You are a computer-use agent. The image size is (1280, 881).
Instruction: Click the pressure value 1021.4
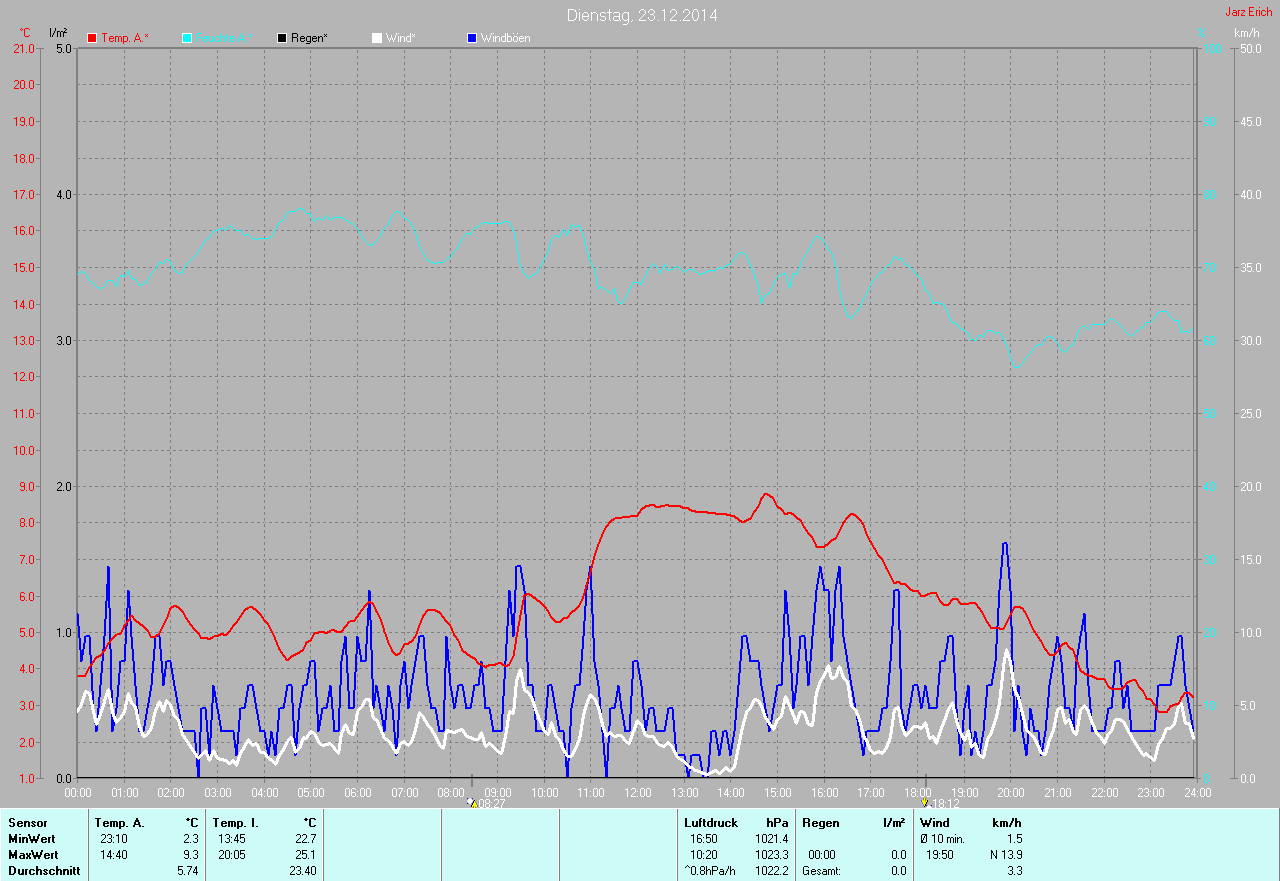[x=772, y=838]
